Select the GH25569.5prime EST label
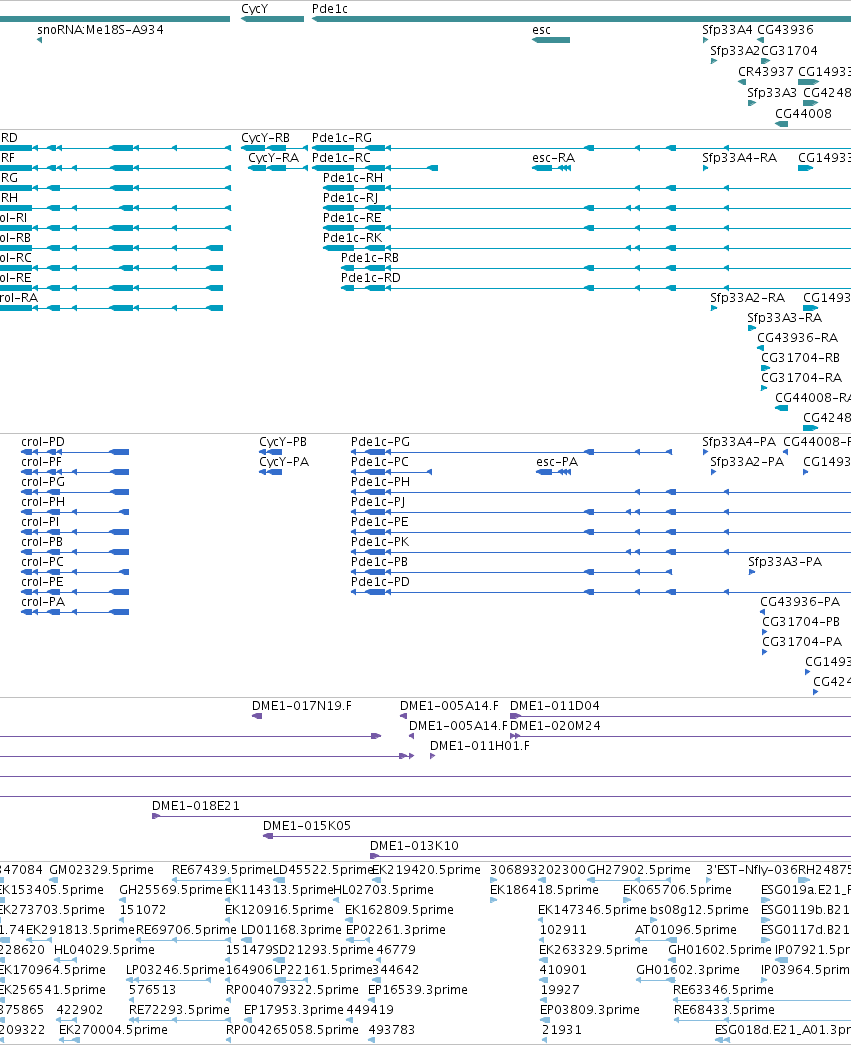This screenshot has width=851, height=1045. [171, 889]
